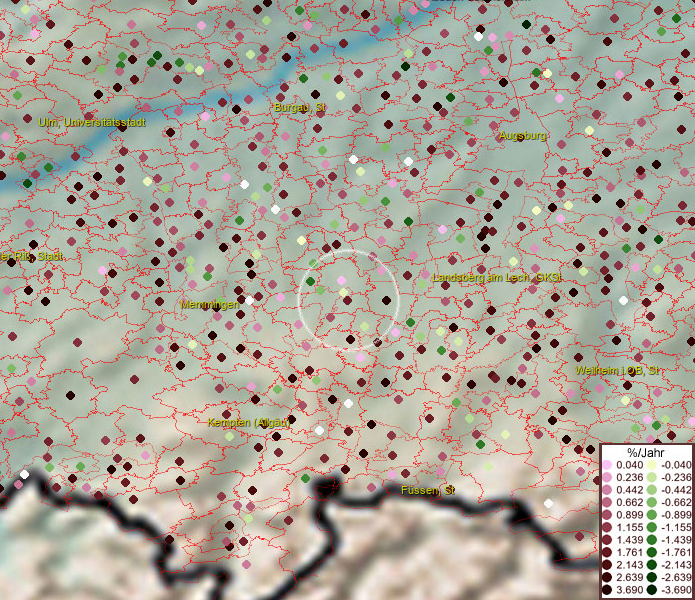Click the pink legend swatch for 0.040
This screenshot has width=695, height=600.
click(607, 465)
